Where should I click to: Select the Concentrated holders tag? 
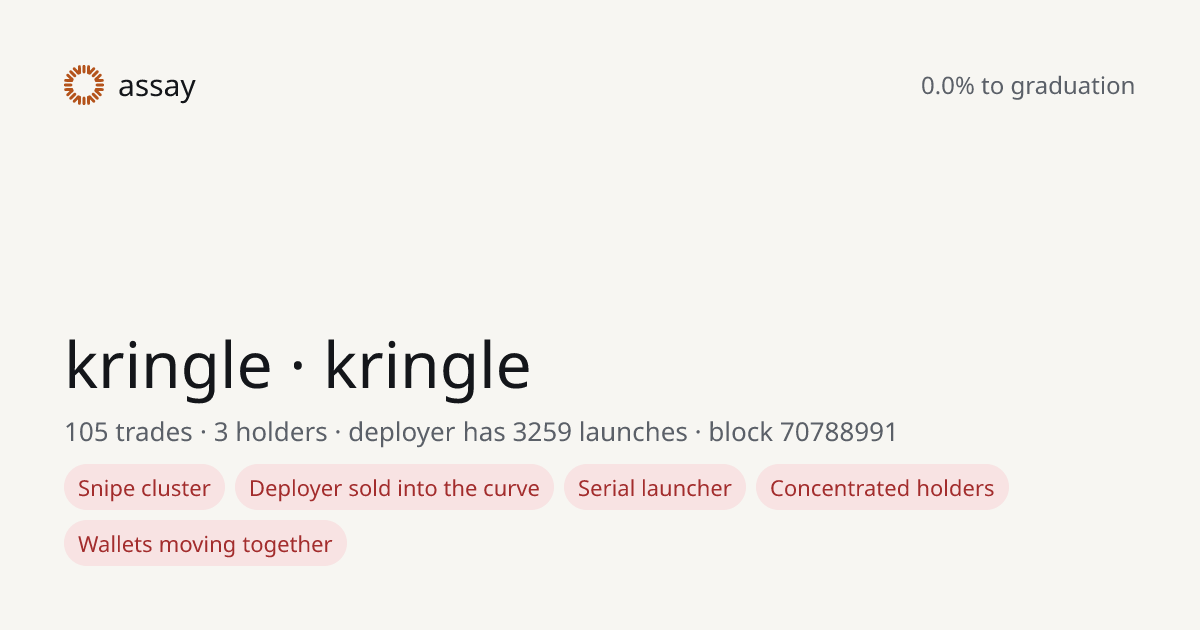(882, 488)
